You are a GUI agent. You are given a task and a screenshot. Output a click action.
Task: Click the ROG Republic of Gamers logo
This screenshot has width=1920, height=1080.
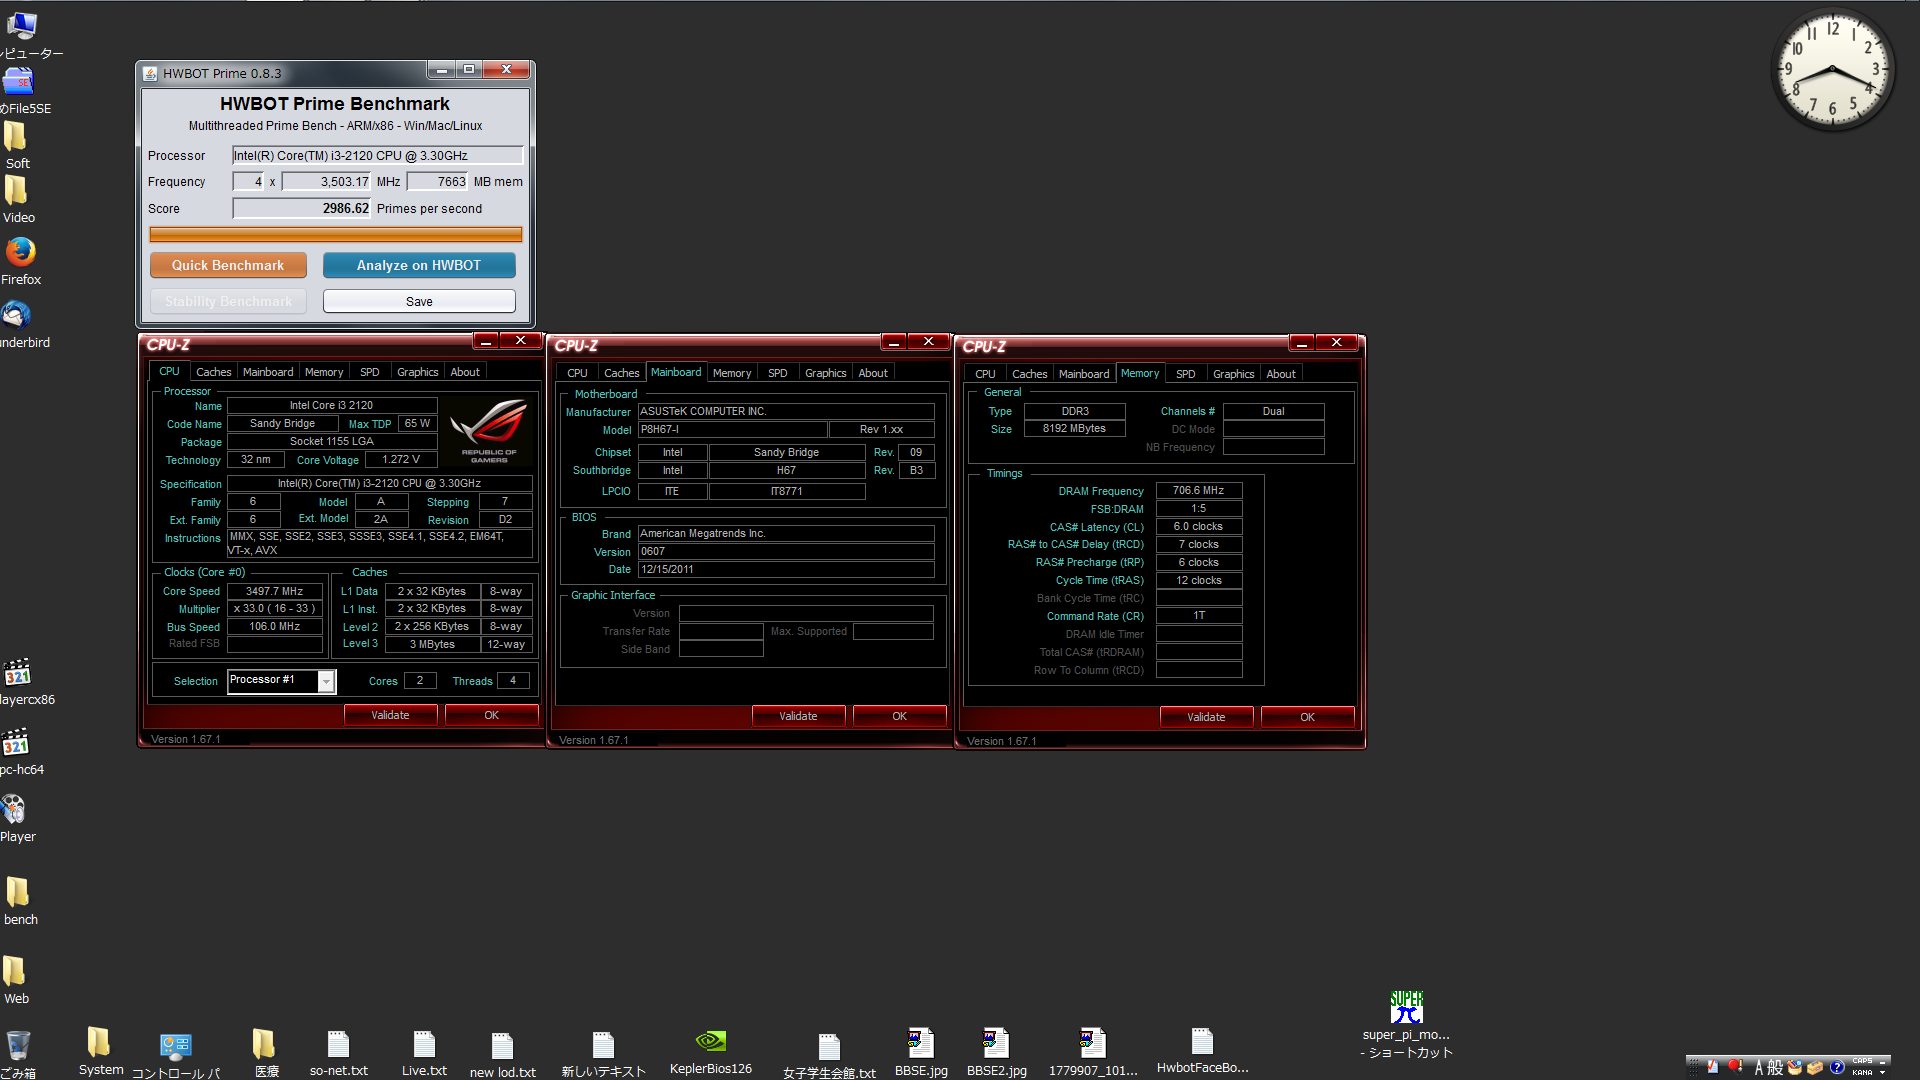pos(489,431)
